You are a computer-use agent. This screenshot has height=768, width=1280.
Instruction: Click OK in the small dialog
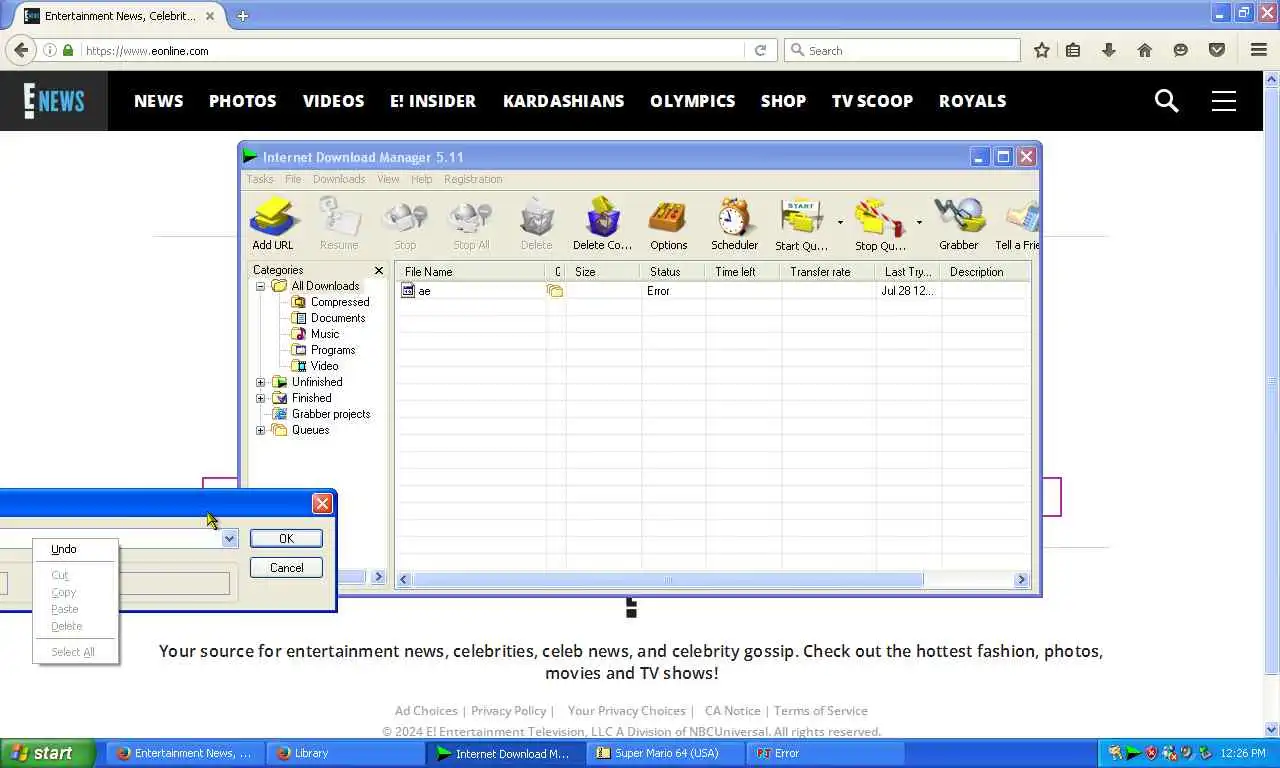[286, 539]
